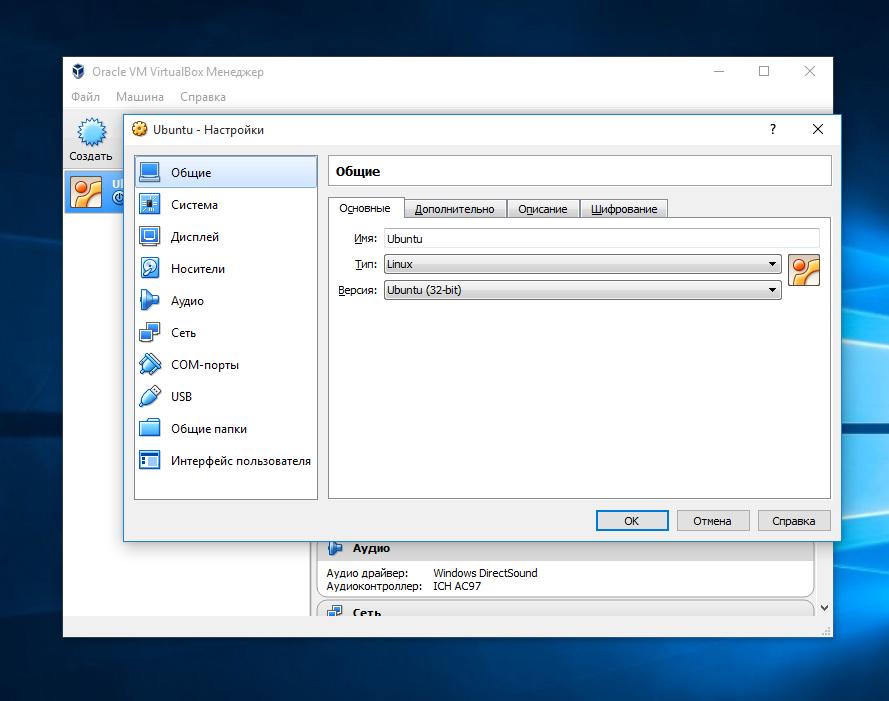This screenshot has height=701, width=889.
Task: Switch to the Описание tab
Action: (542, 209)
